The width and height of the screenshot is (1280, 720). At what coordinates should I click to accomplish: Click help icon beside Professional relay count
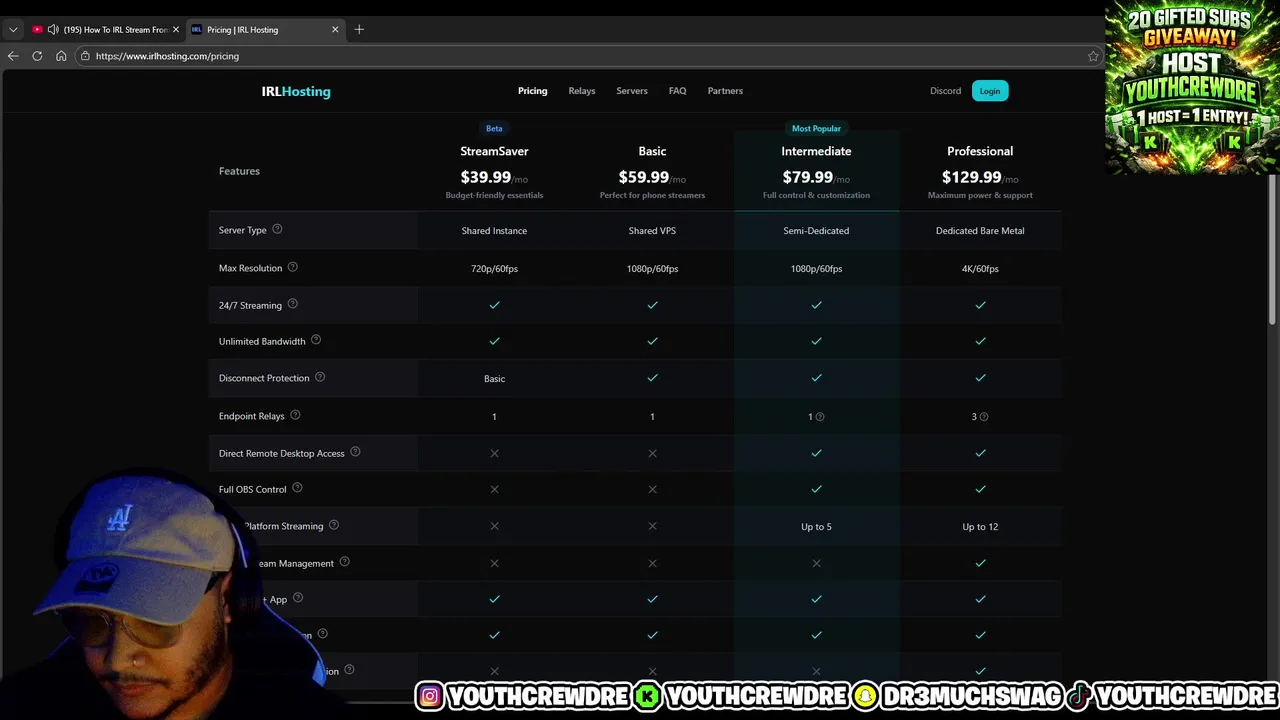coord(984,416)
